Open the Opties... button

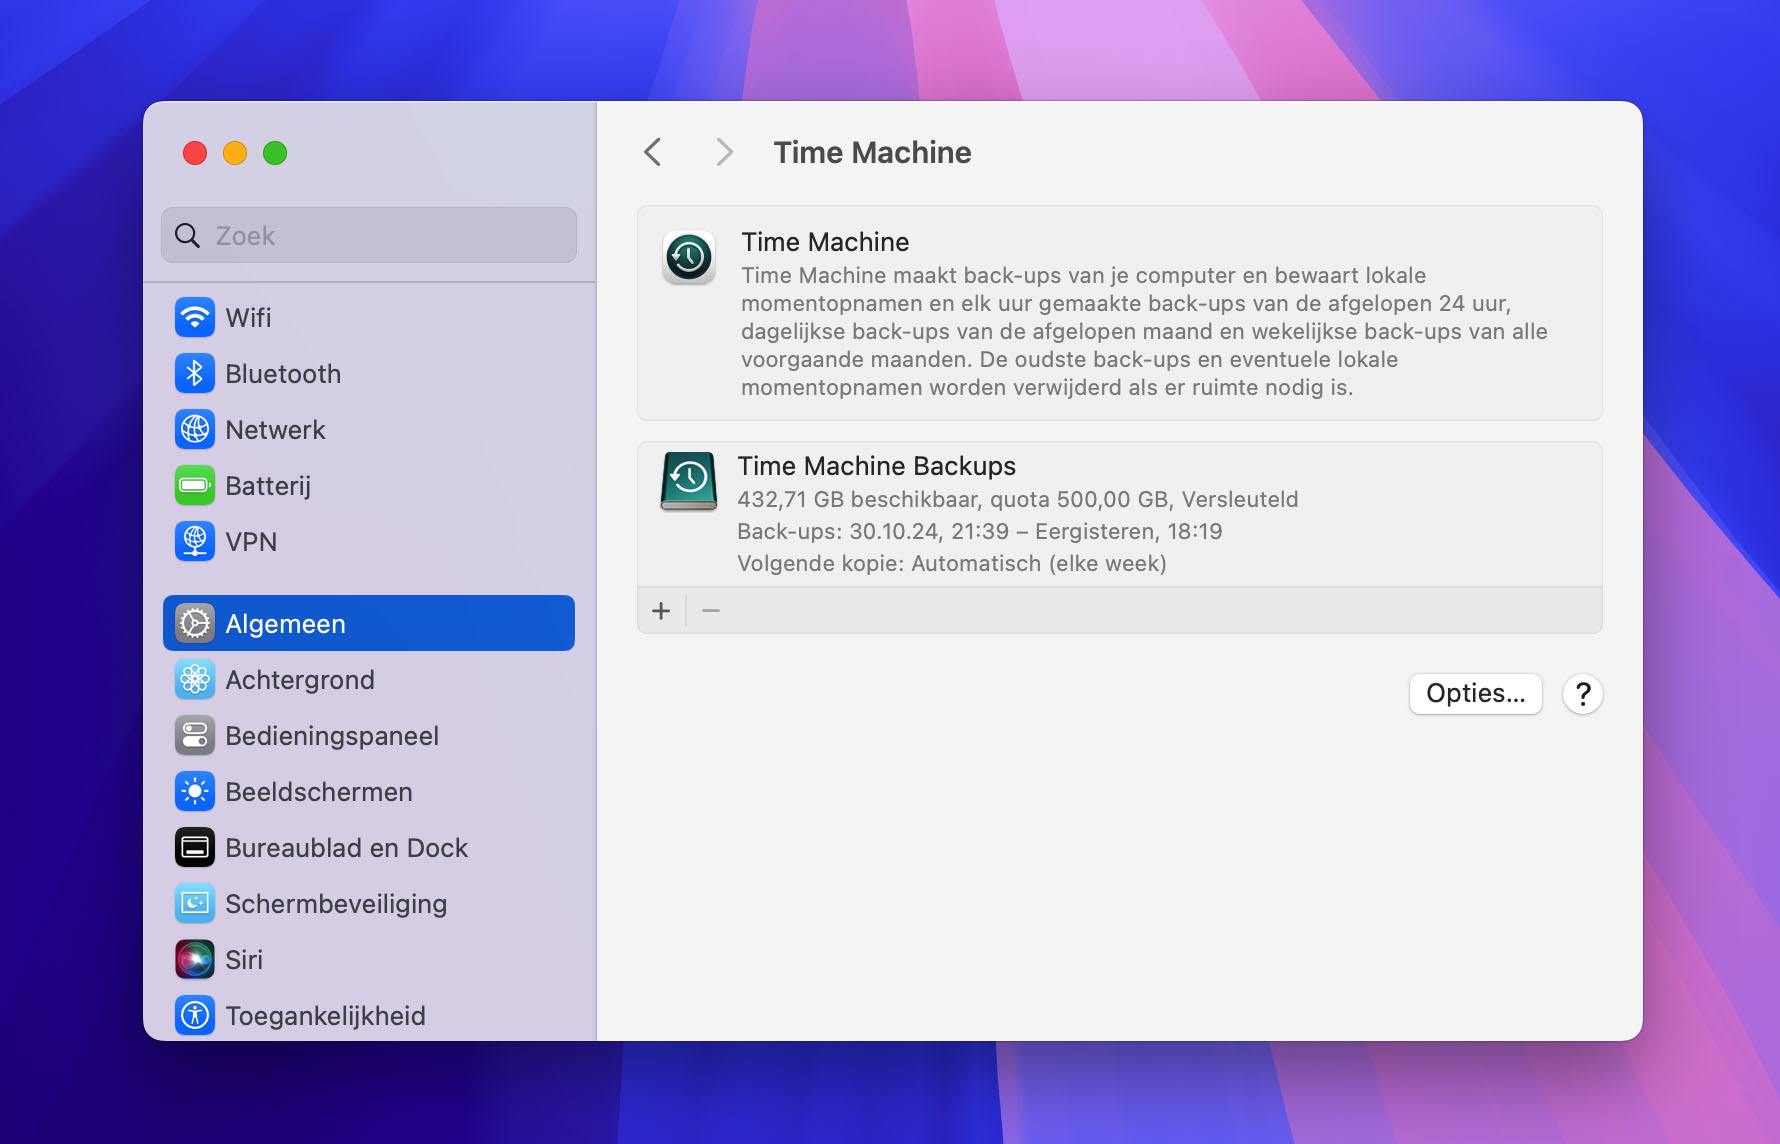(x=1476, y=694)
